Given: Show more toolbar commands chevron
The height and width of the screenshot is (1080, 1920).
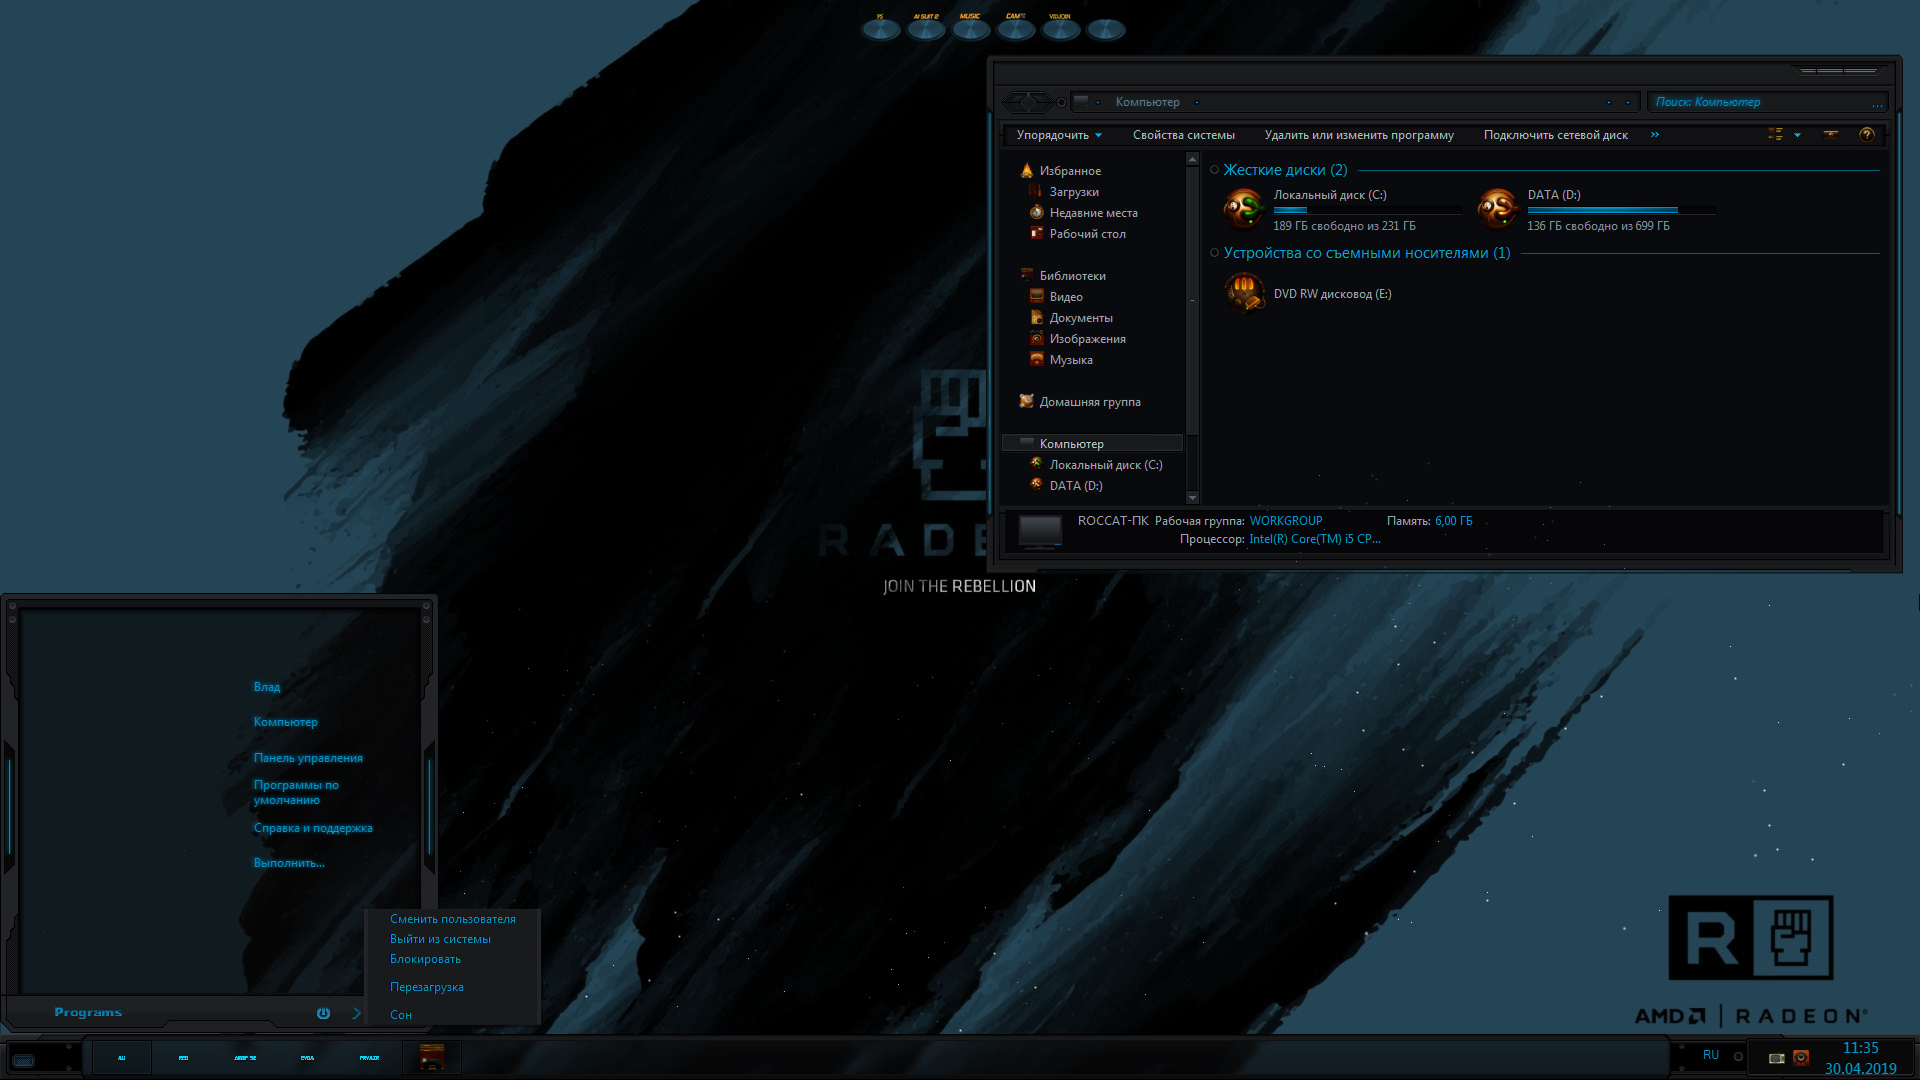Looking at the screenshot, I should [1655, 135].
